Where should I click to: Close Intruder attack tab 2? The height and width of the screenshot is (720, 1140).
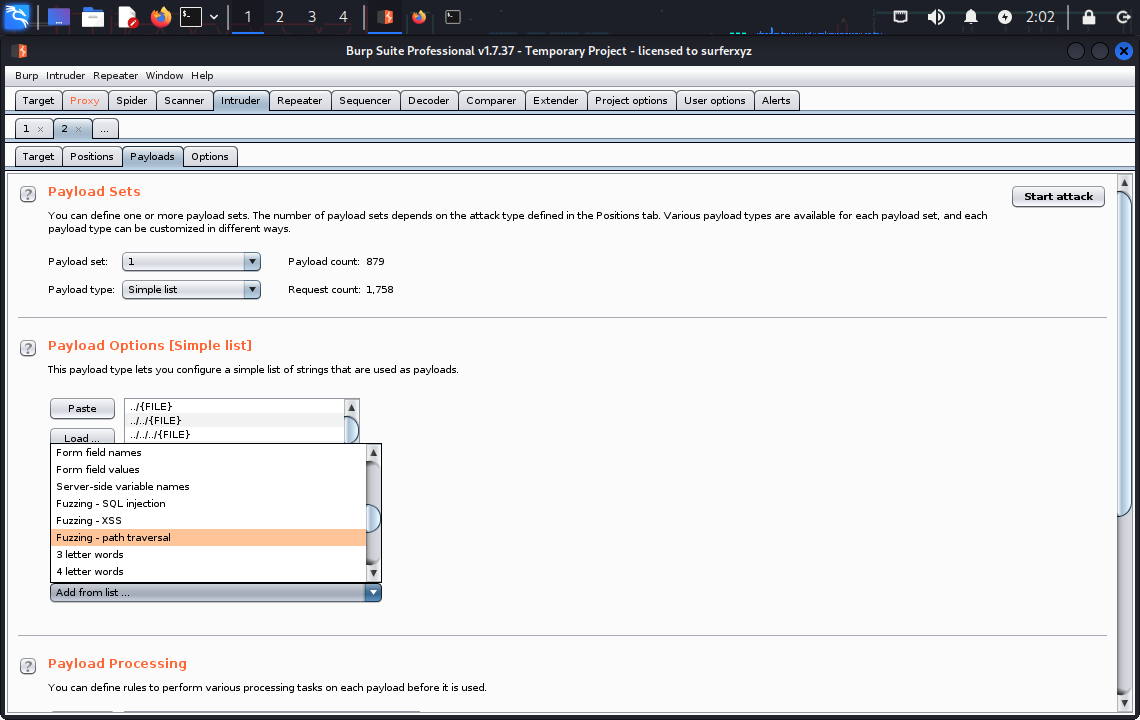[x=79, y=129]
